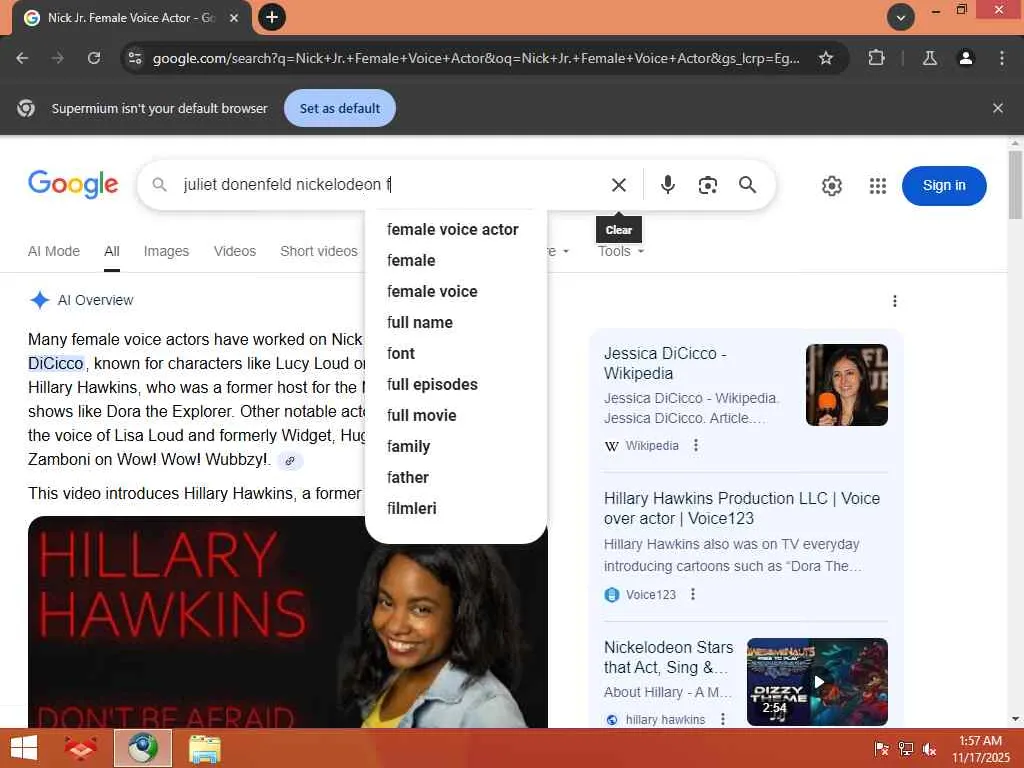This screenshot has height=768, width=1024.
Task: Click the Supermium taskbar icon
Action: click(143, 748)
